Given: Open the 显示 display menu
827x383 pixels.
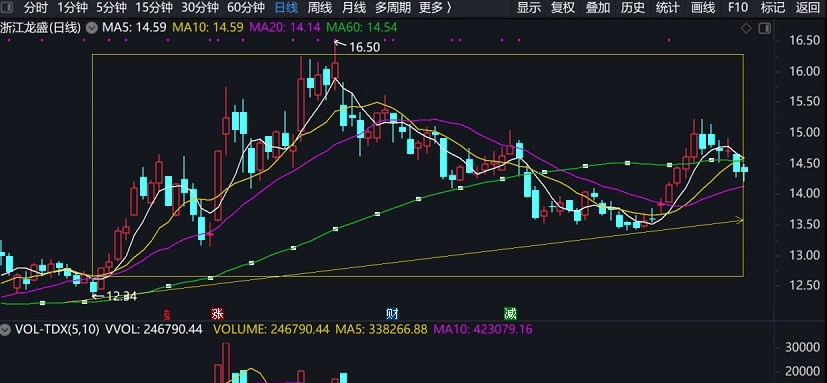Looking at the screenshot, I should coord(528,8).
